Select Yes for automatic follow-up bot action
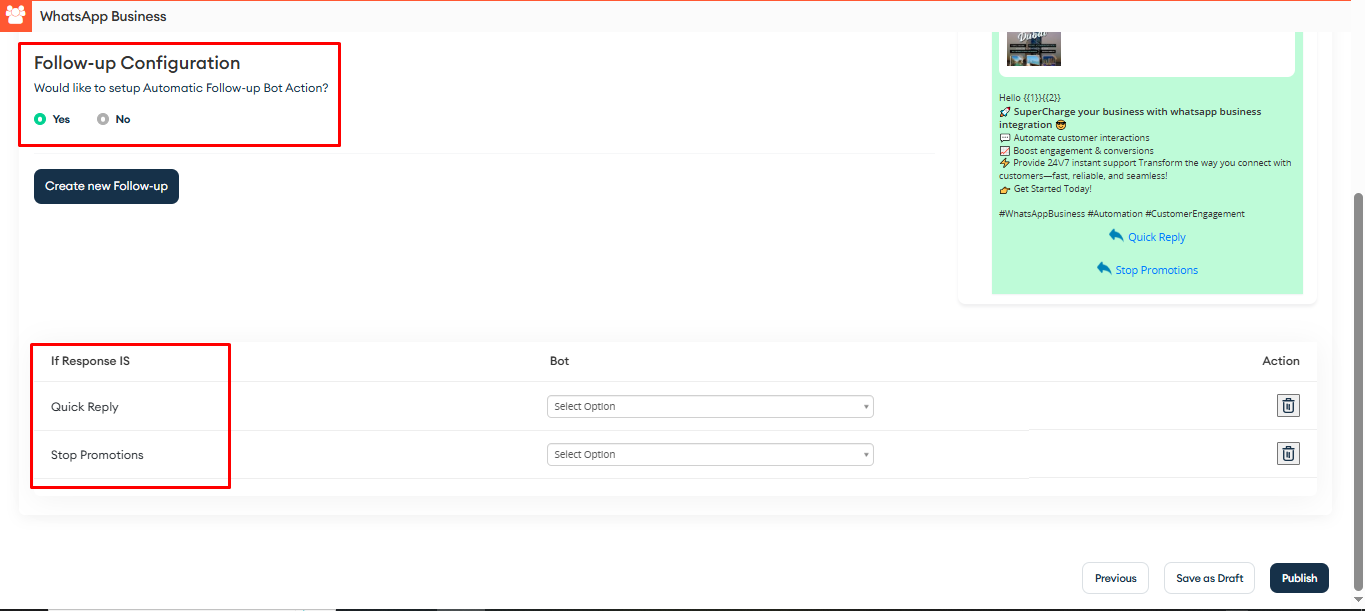Image resolution: width=1365 pixels, height=611 pixels. [40, 119]
